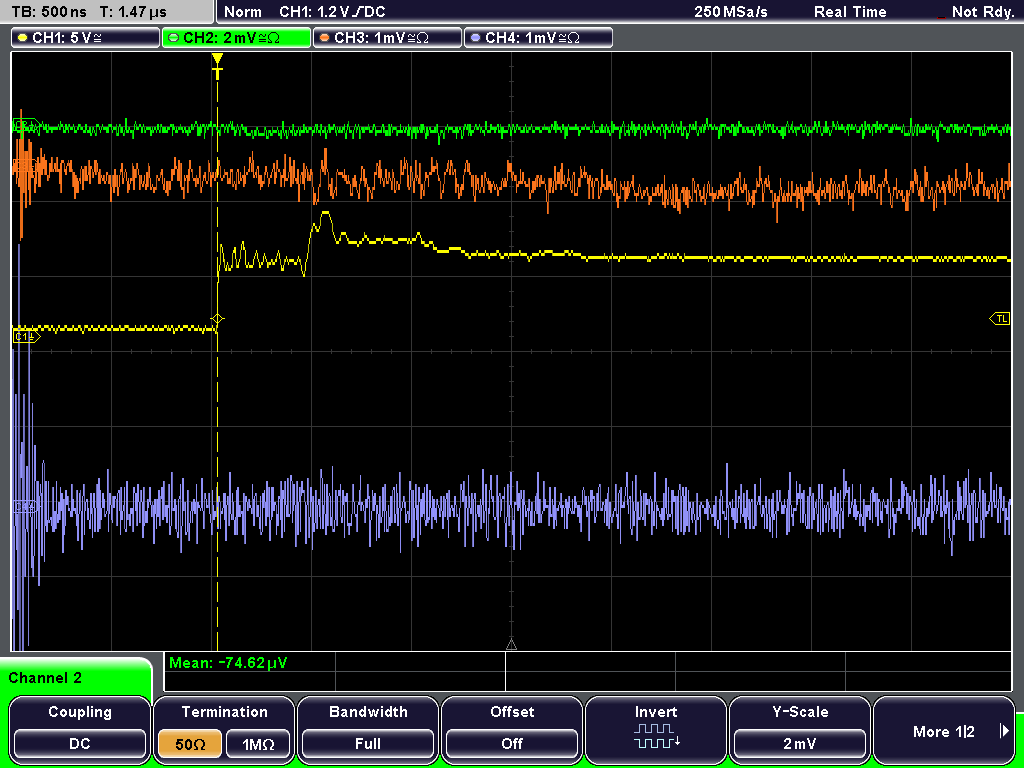This screenshot has width=1024, height=768.
Task: Set termination to 50Ω
Action: [190, 744]
